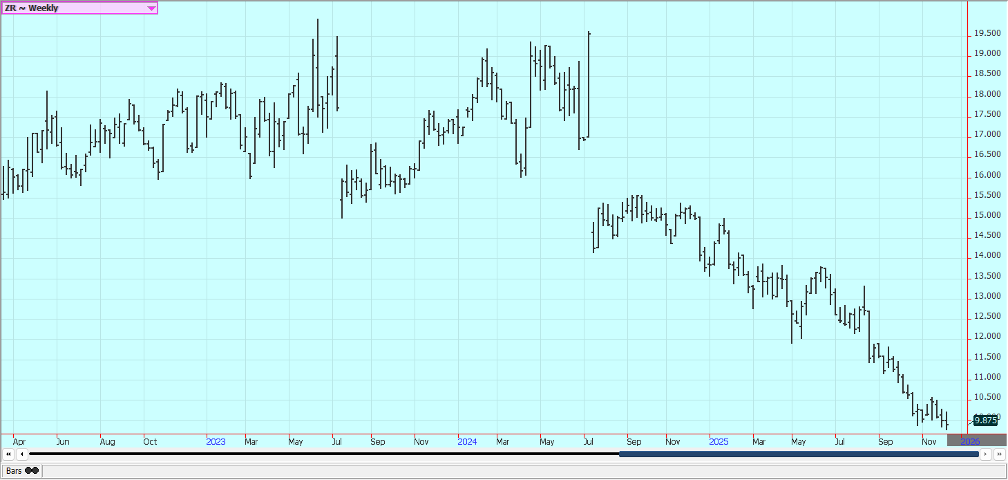Screen dimensions: 1008x480
Task: Click the Oct label on the time axis
Action: pyautogui.click(x=150, y=440)
